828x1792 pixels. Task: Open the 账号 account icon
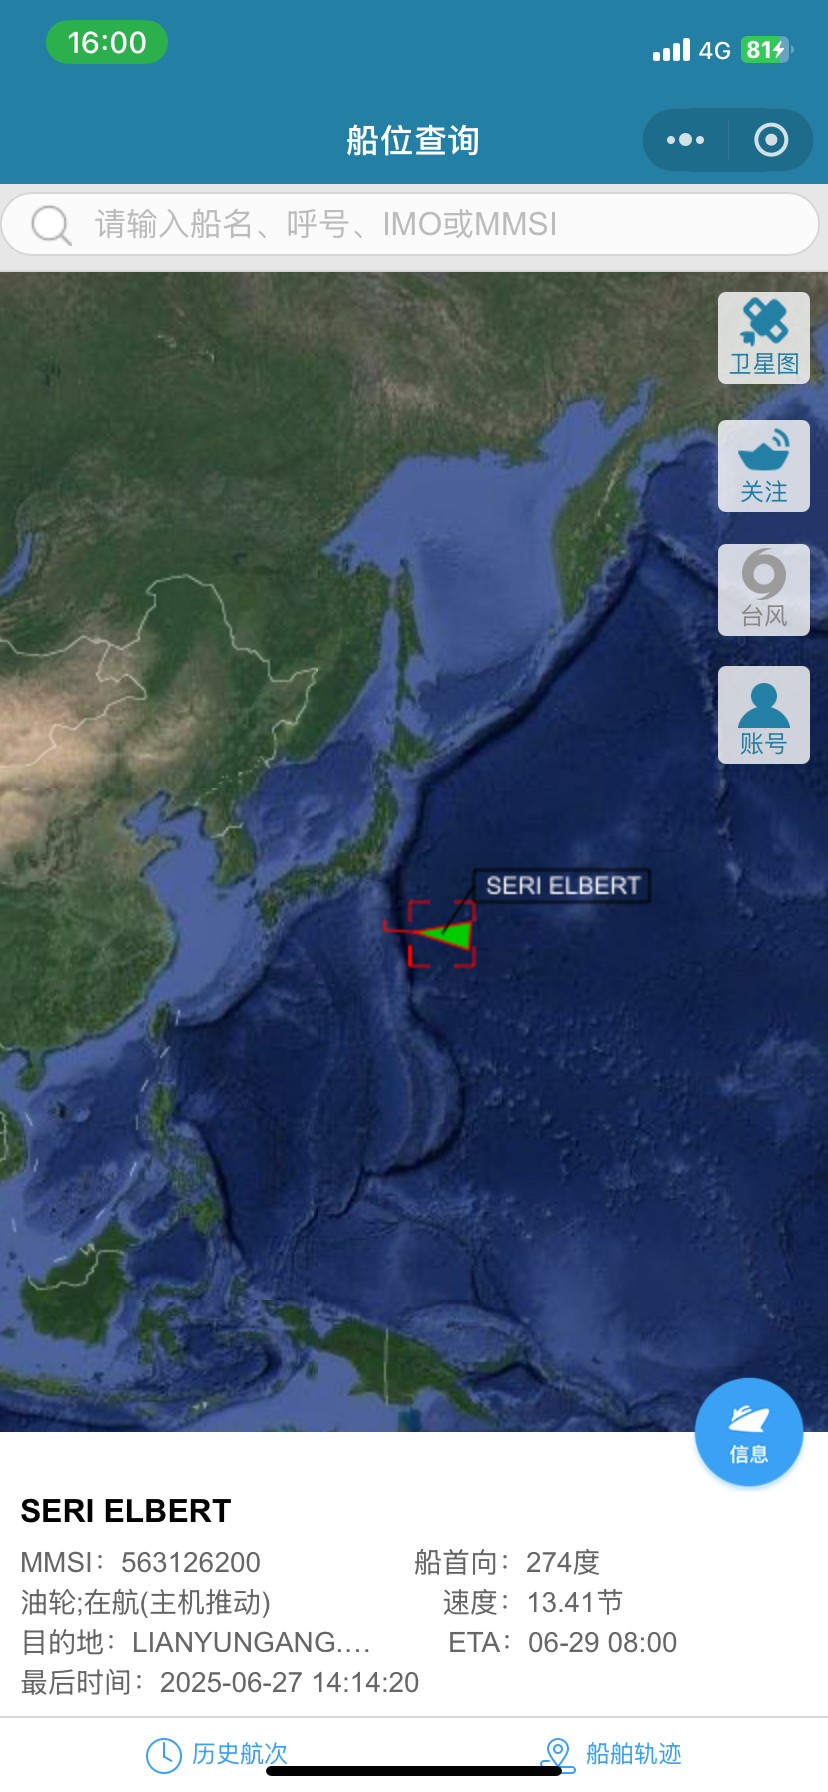coord(764,715)
